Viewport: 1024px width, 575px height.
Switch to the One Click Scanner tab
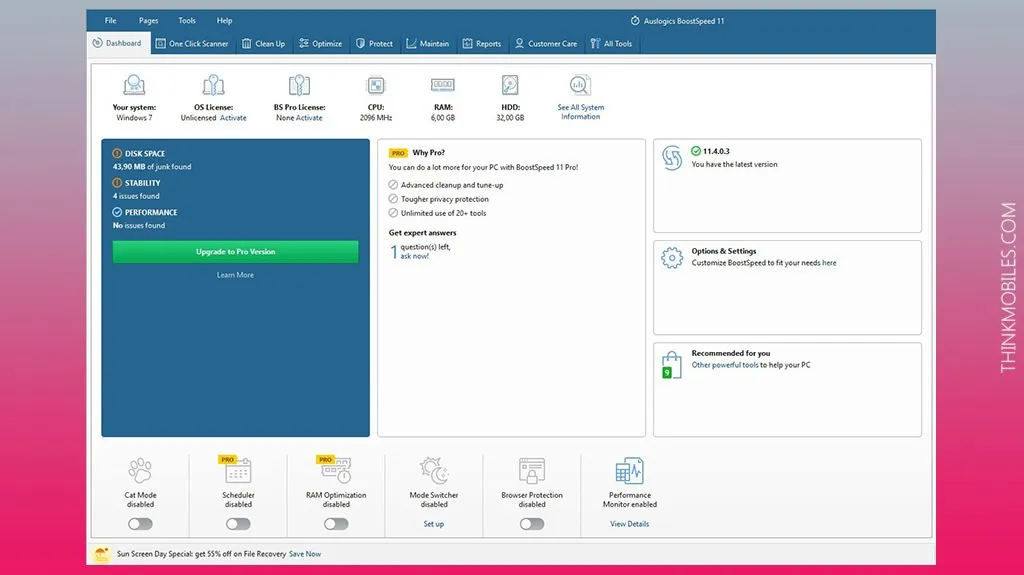[192, 44]
